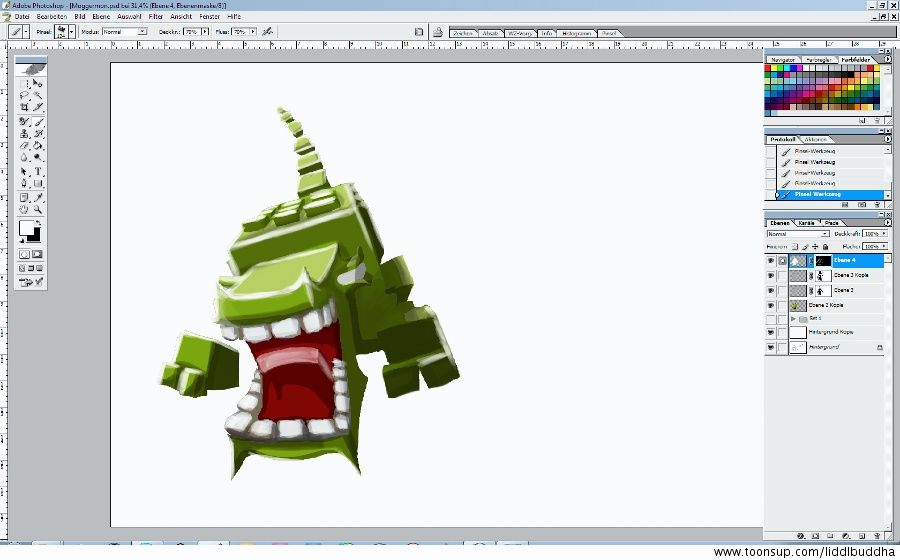Open the Histogramm tab in palette well
Screen dimensions: 900x560
[576, 33]
